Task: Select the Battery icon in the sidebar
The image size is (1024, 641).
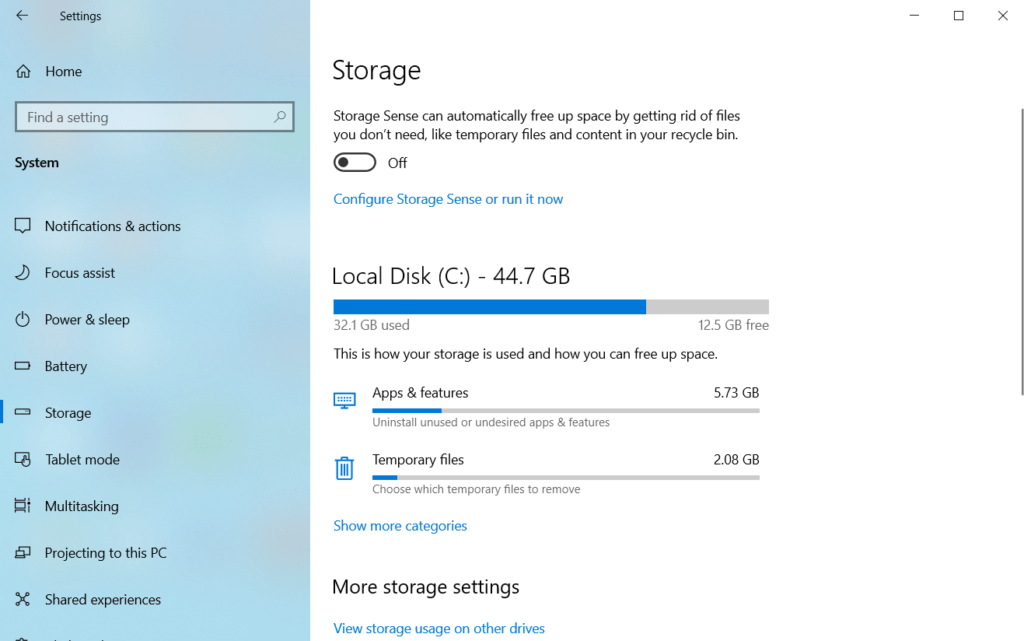Action: (x=23, y=366)
